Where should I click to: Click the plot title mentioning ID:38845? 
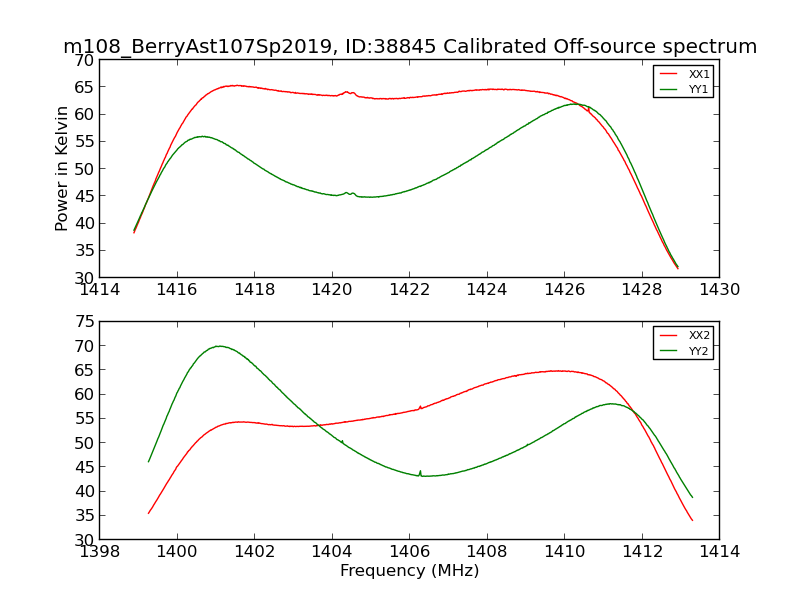pos(410,46)
